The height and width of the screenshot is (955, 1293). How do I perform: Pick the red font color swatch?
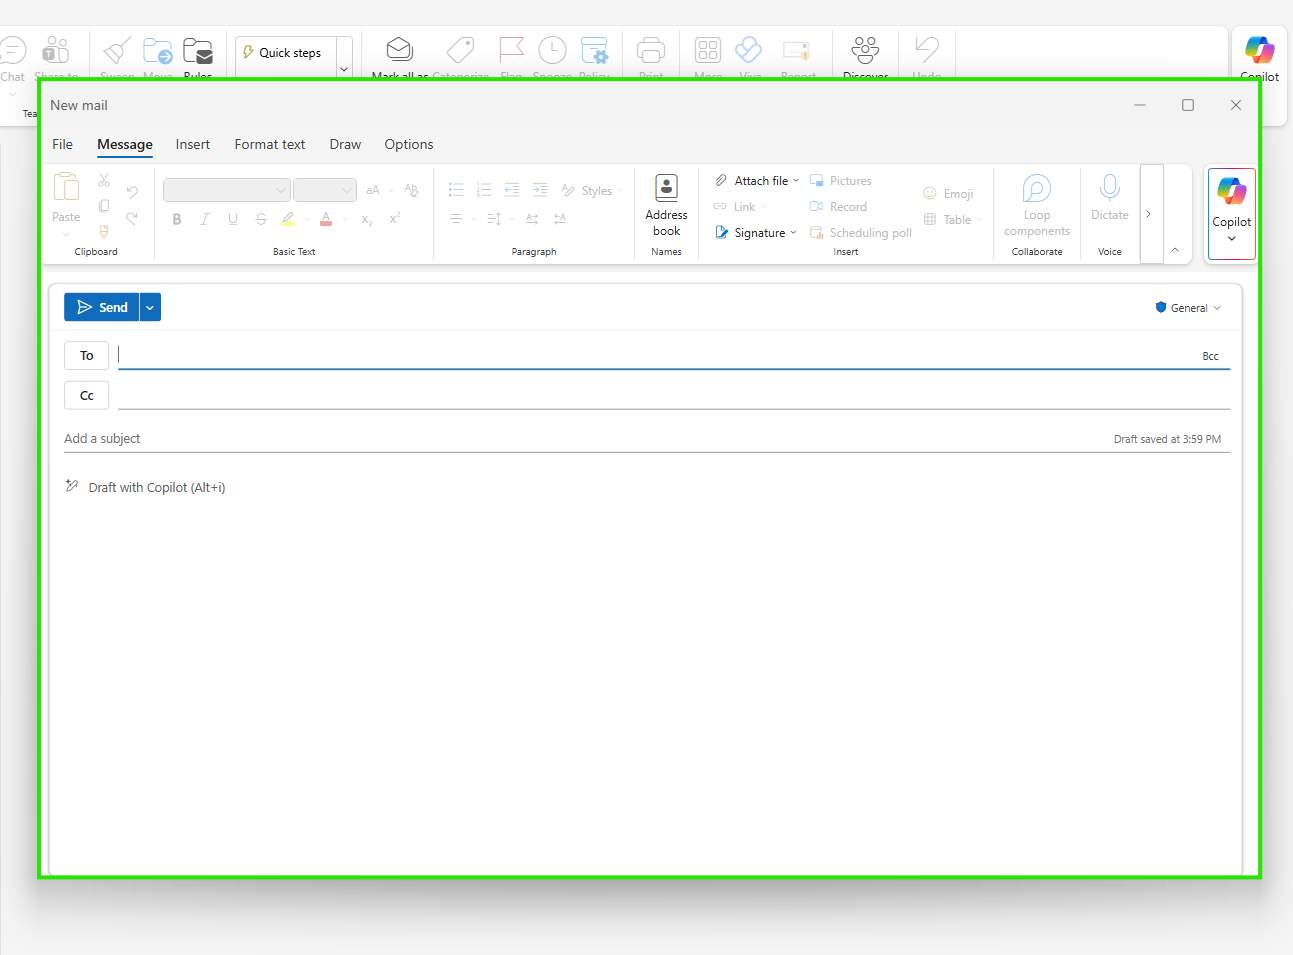[326, 219]
